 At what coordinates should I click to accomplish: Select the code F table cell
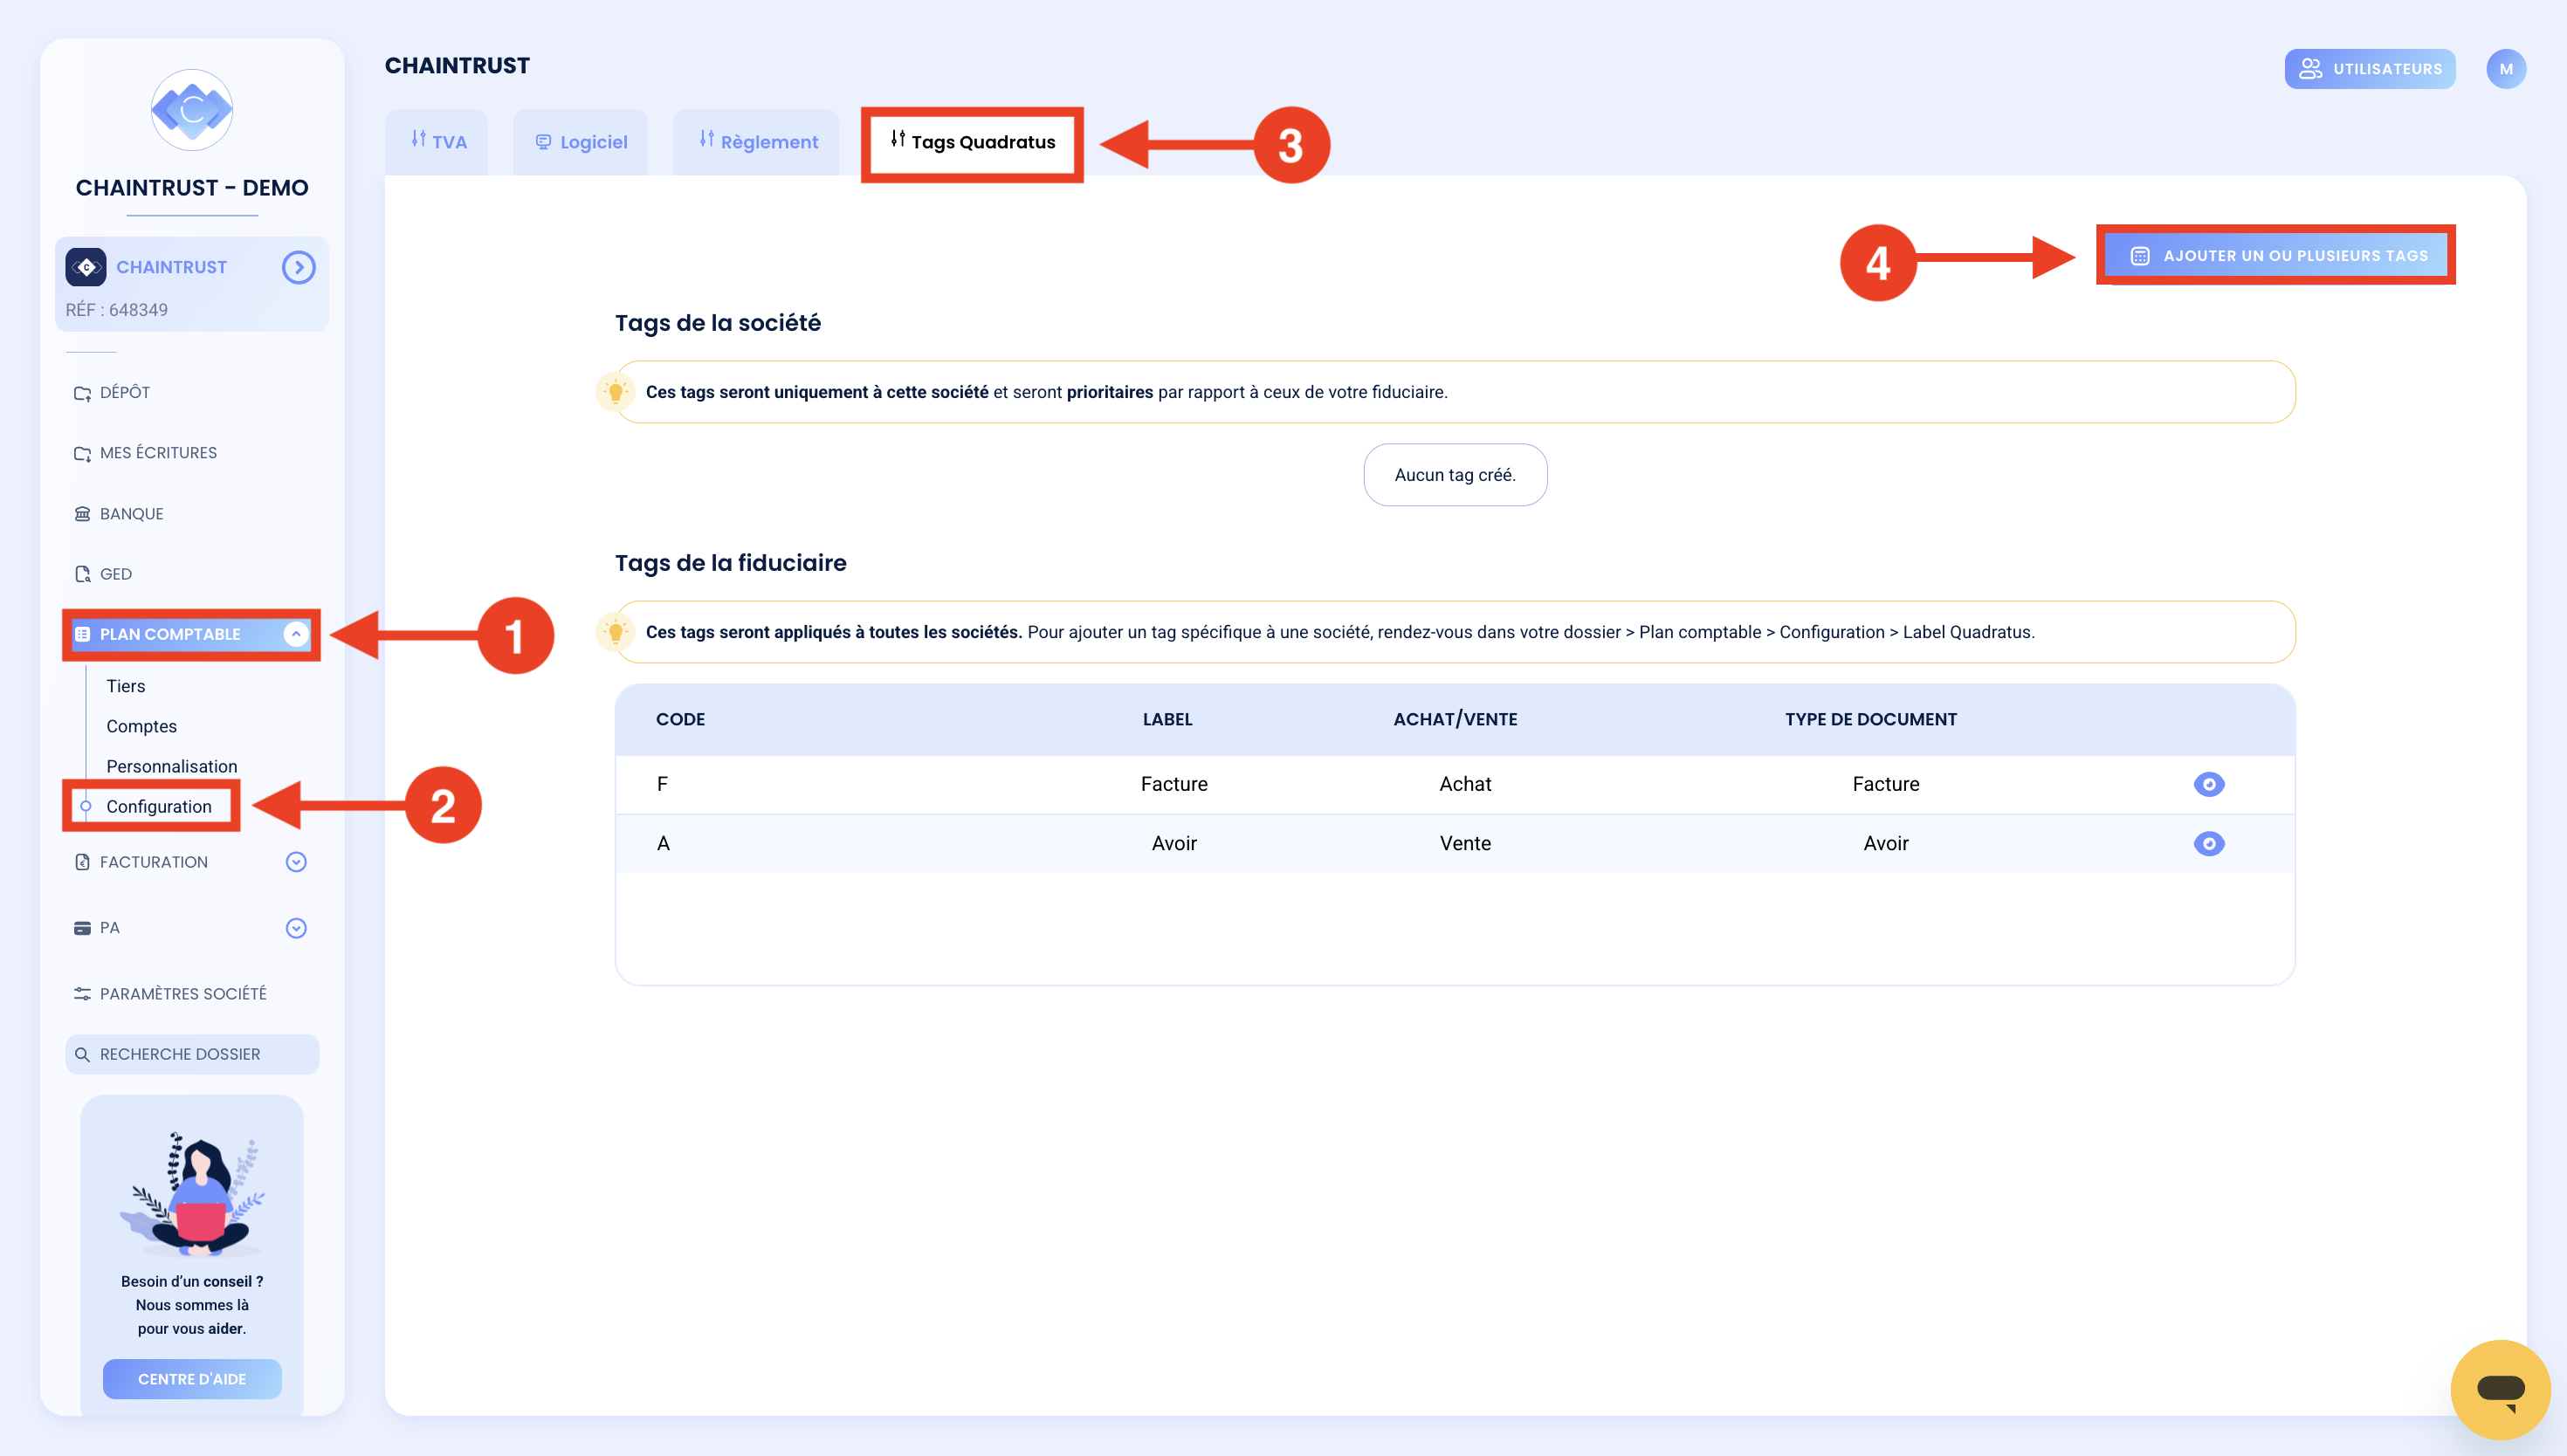point(662,785)
